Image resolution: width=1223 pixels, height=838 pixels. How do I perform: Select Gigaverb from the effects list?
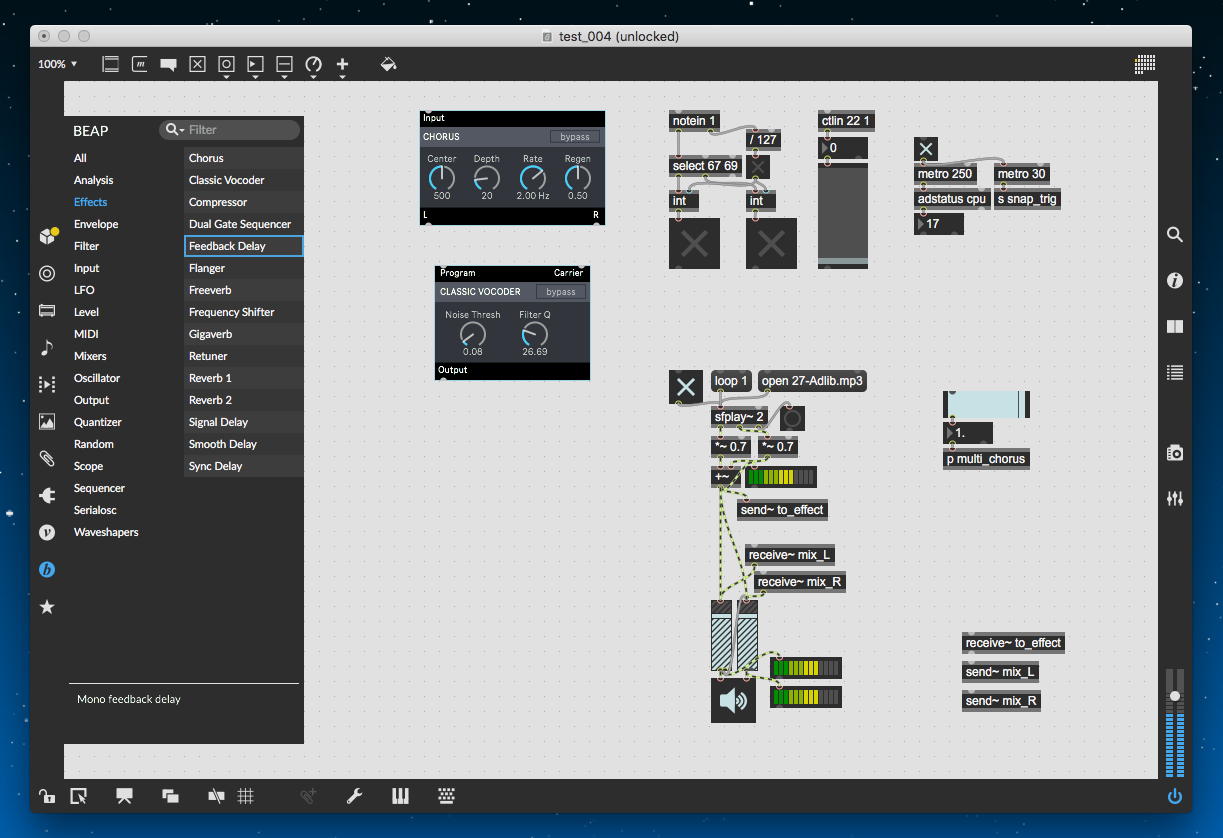tap(210, 334)
